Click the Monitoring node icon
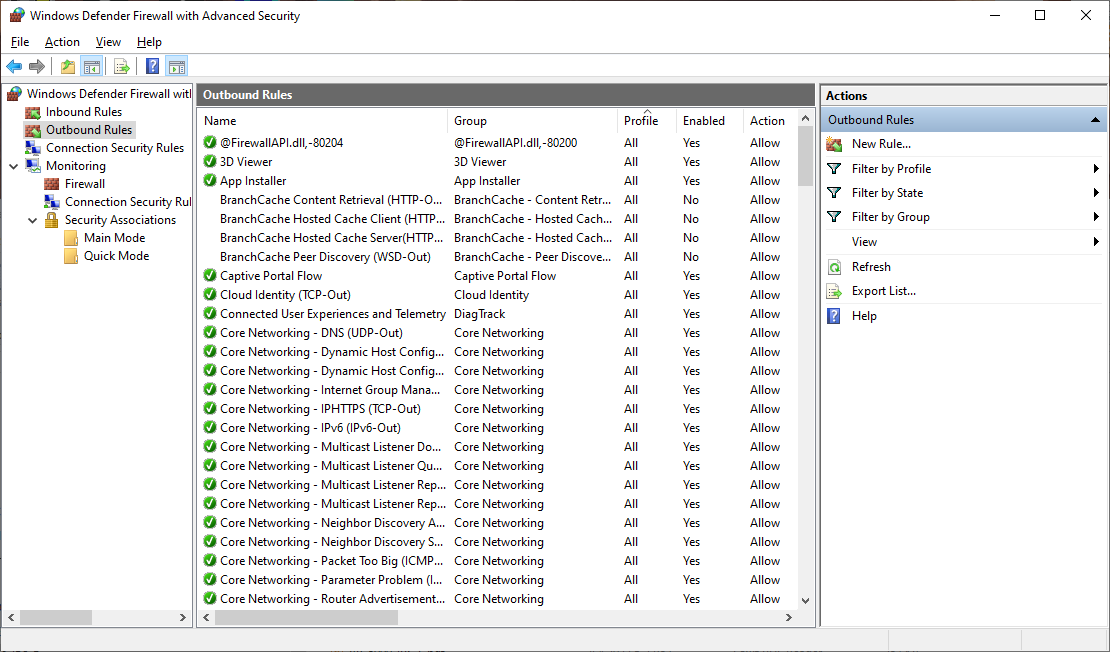The image size is (1110, 652). click(x=33, y=166)
